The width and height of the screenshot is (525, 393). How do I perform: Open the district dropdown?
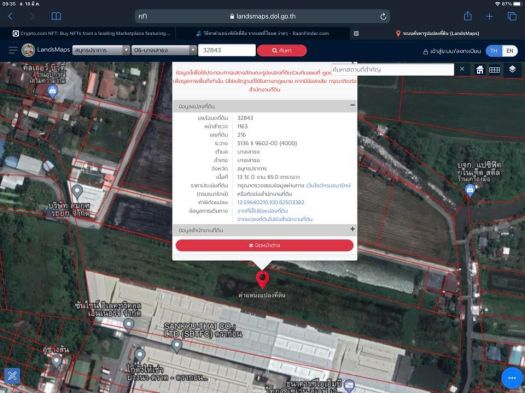[x=164, y=50]
